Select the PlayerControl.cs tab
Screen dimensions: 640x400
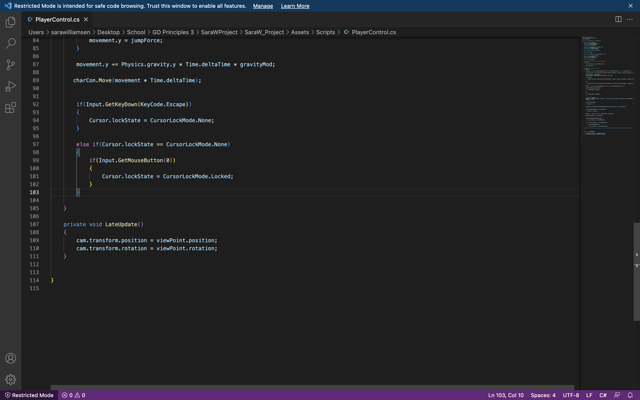[56, 19]
